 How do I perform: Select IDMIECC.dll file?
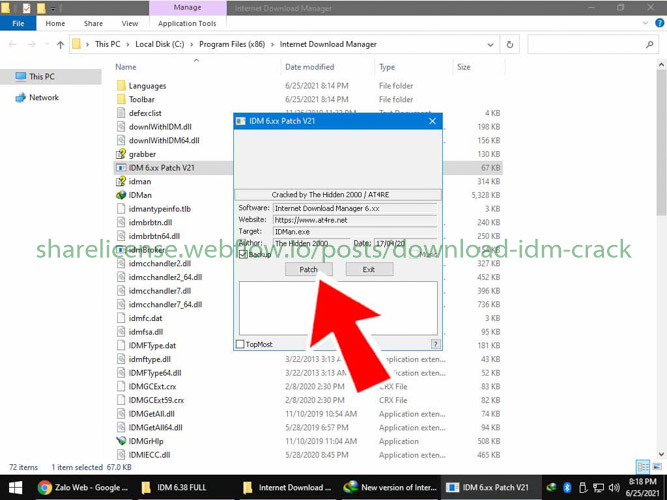pyautogui.click(x=149, y=455)
